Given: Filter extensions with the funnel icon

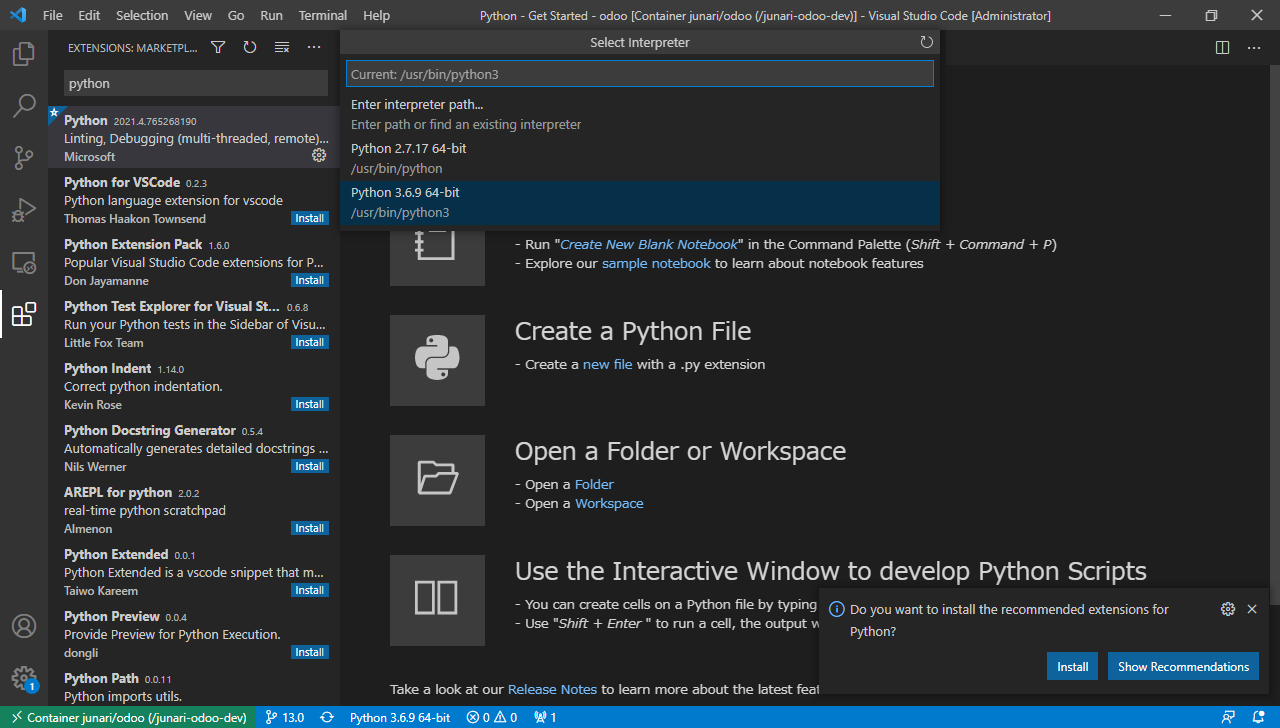Looking at the screenshot, I should (x=218, y=47).
